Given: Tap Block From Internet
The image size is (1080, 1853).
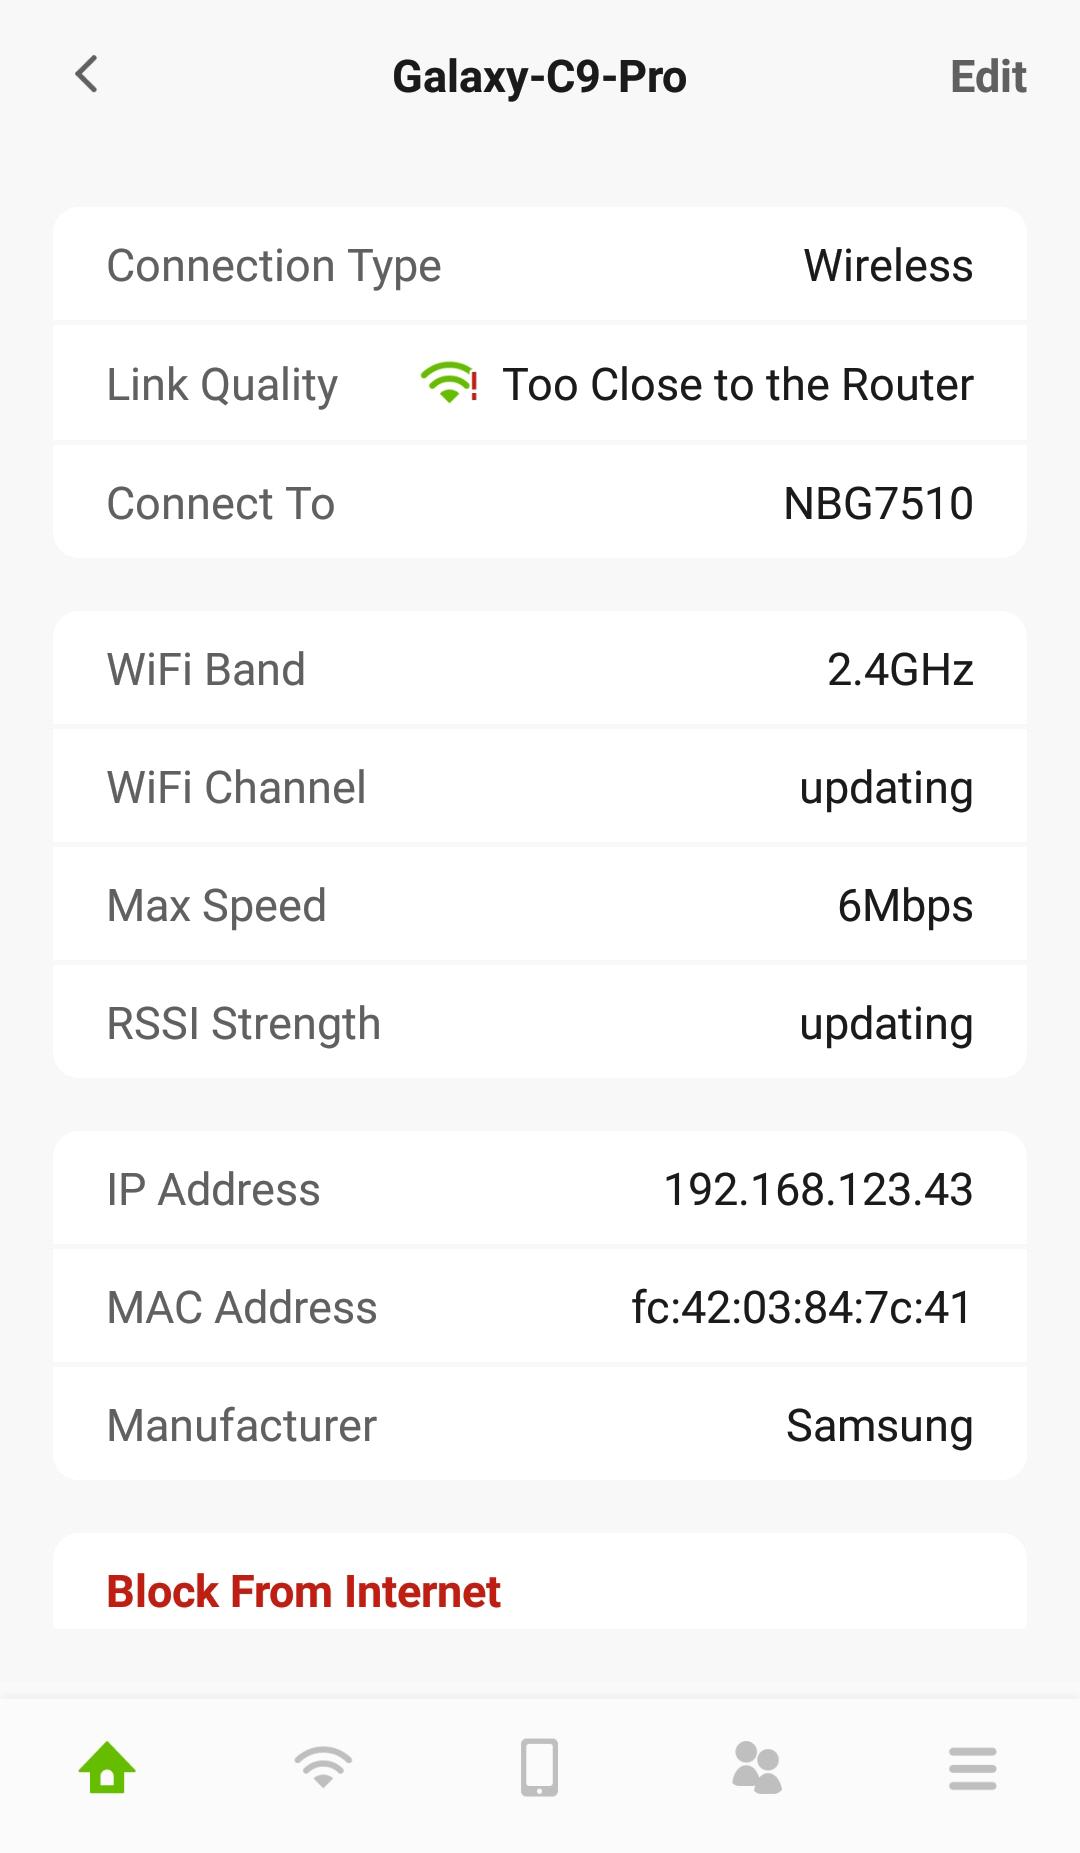Looking at the screenshot, I should pos(303,1591).
